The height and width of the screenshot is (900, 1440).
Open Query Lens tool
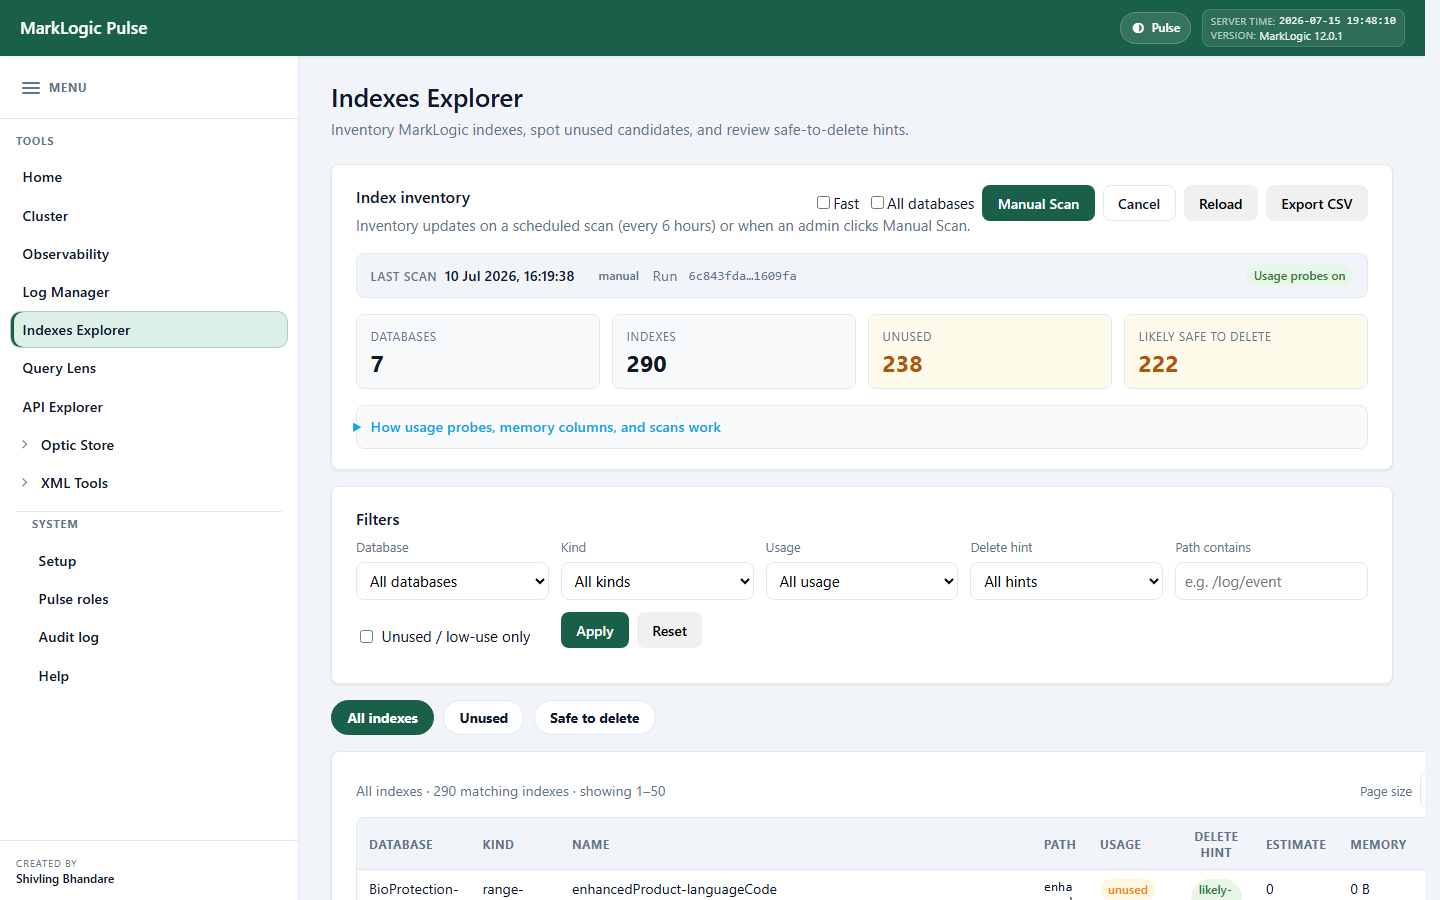[149, 368]
